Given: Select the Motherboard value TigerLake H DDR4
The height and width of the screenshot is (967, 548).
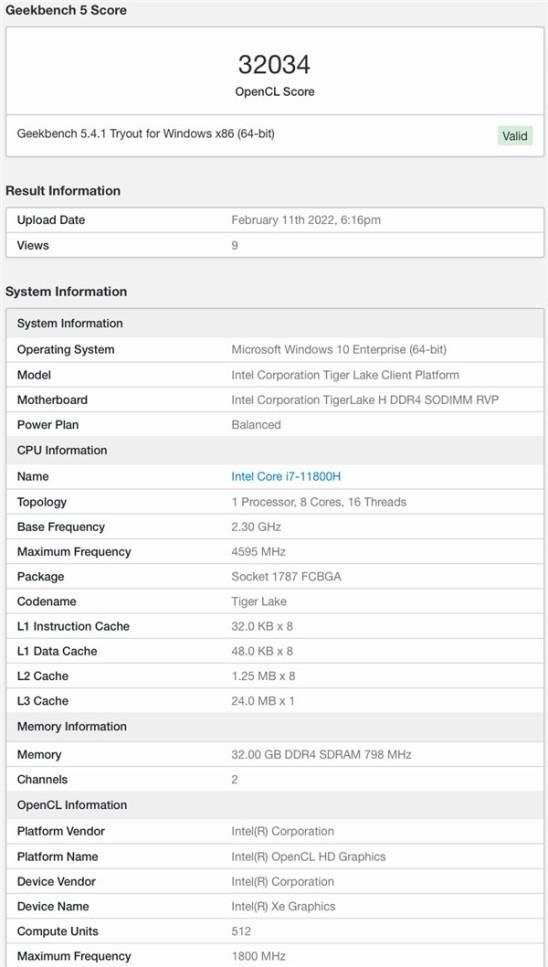Looking at the screenshot, I should point(365,400).
